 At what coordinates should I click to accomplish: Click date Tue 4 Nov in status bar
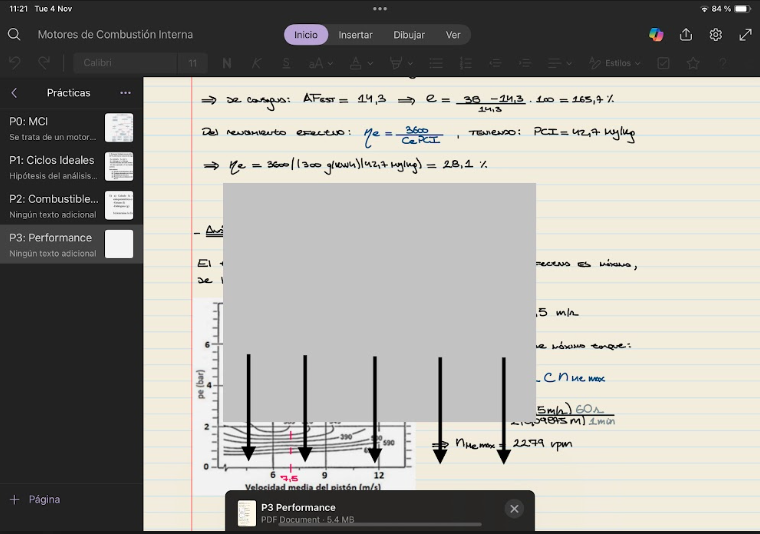coord(53,9)
